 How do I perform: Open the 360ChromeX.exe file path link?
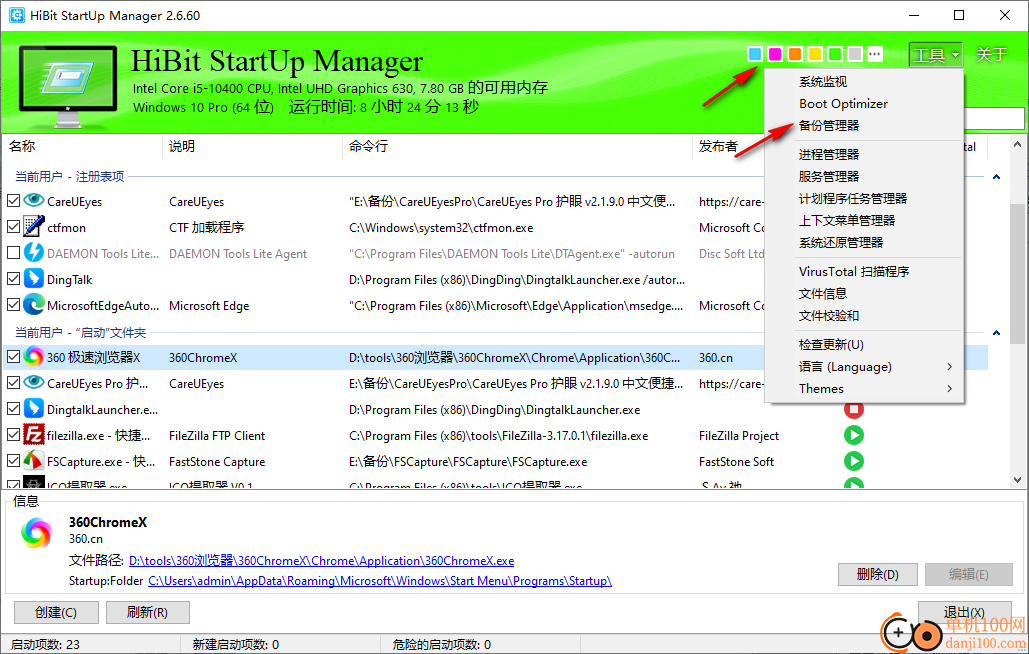(322, 561)
